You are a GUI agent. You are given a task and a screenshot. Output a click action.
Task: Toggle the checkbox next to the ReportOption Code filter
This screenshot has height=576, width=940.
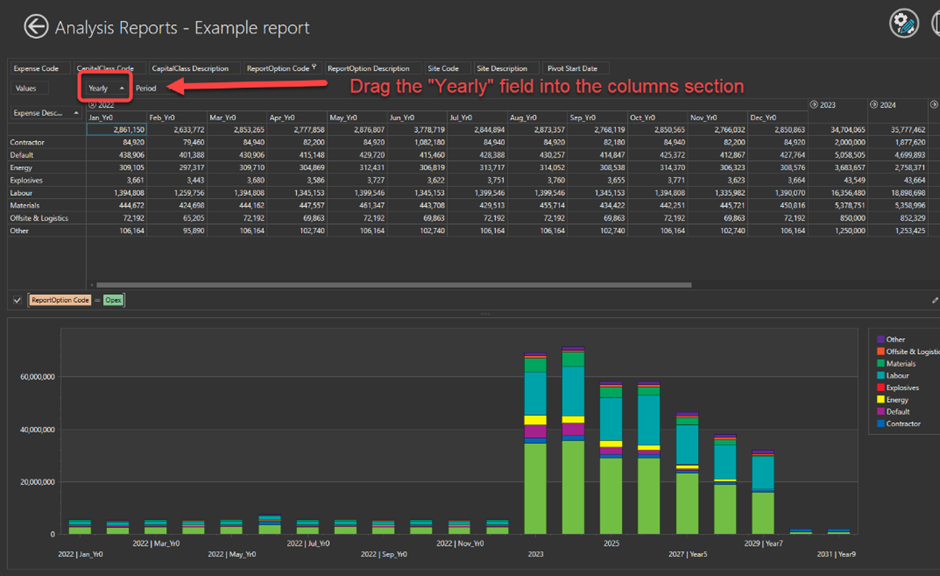click(15, 299)
